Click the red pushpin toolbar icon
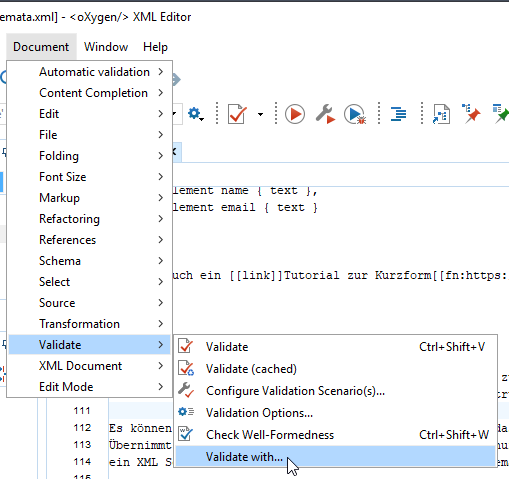 coord(471,113)
